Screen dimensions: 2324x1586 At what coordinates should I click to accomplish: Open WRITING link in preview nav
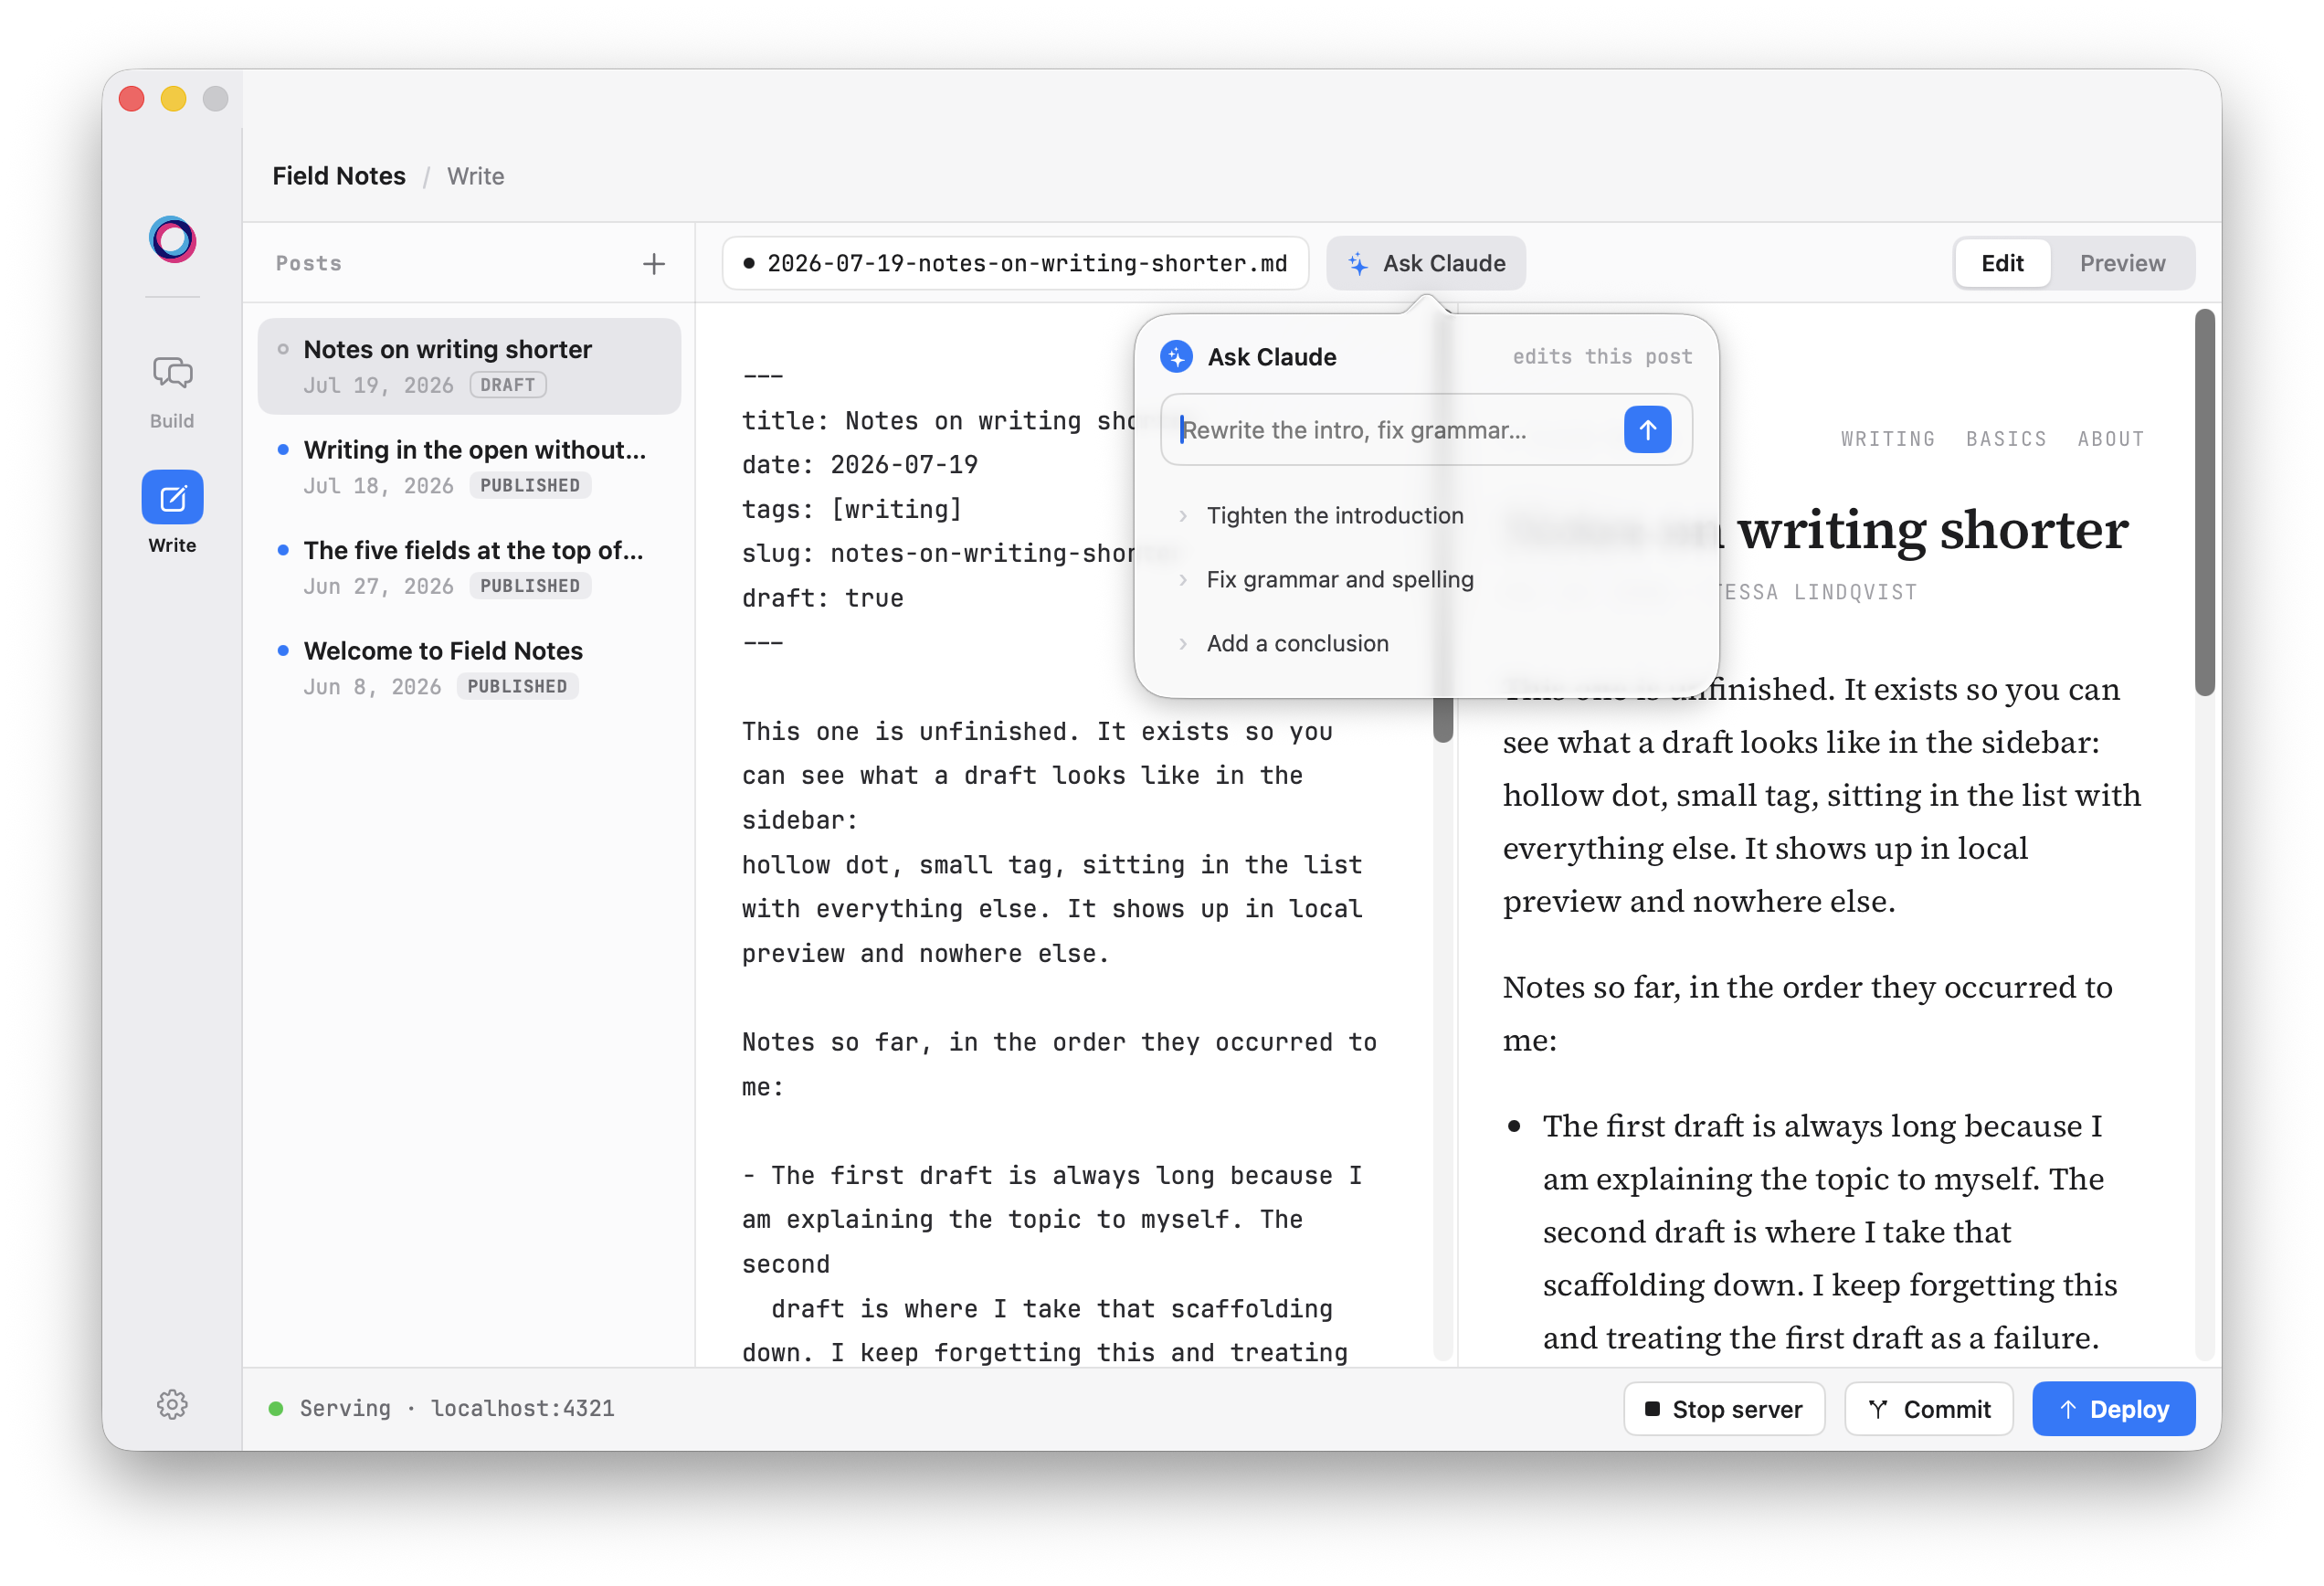(x=1887, y=439)
